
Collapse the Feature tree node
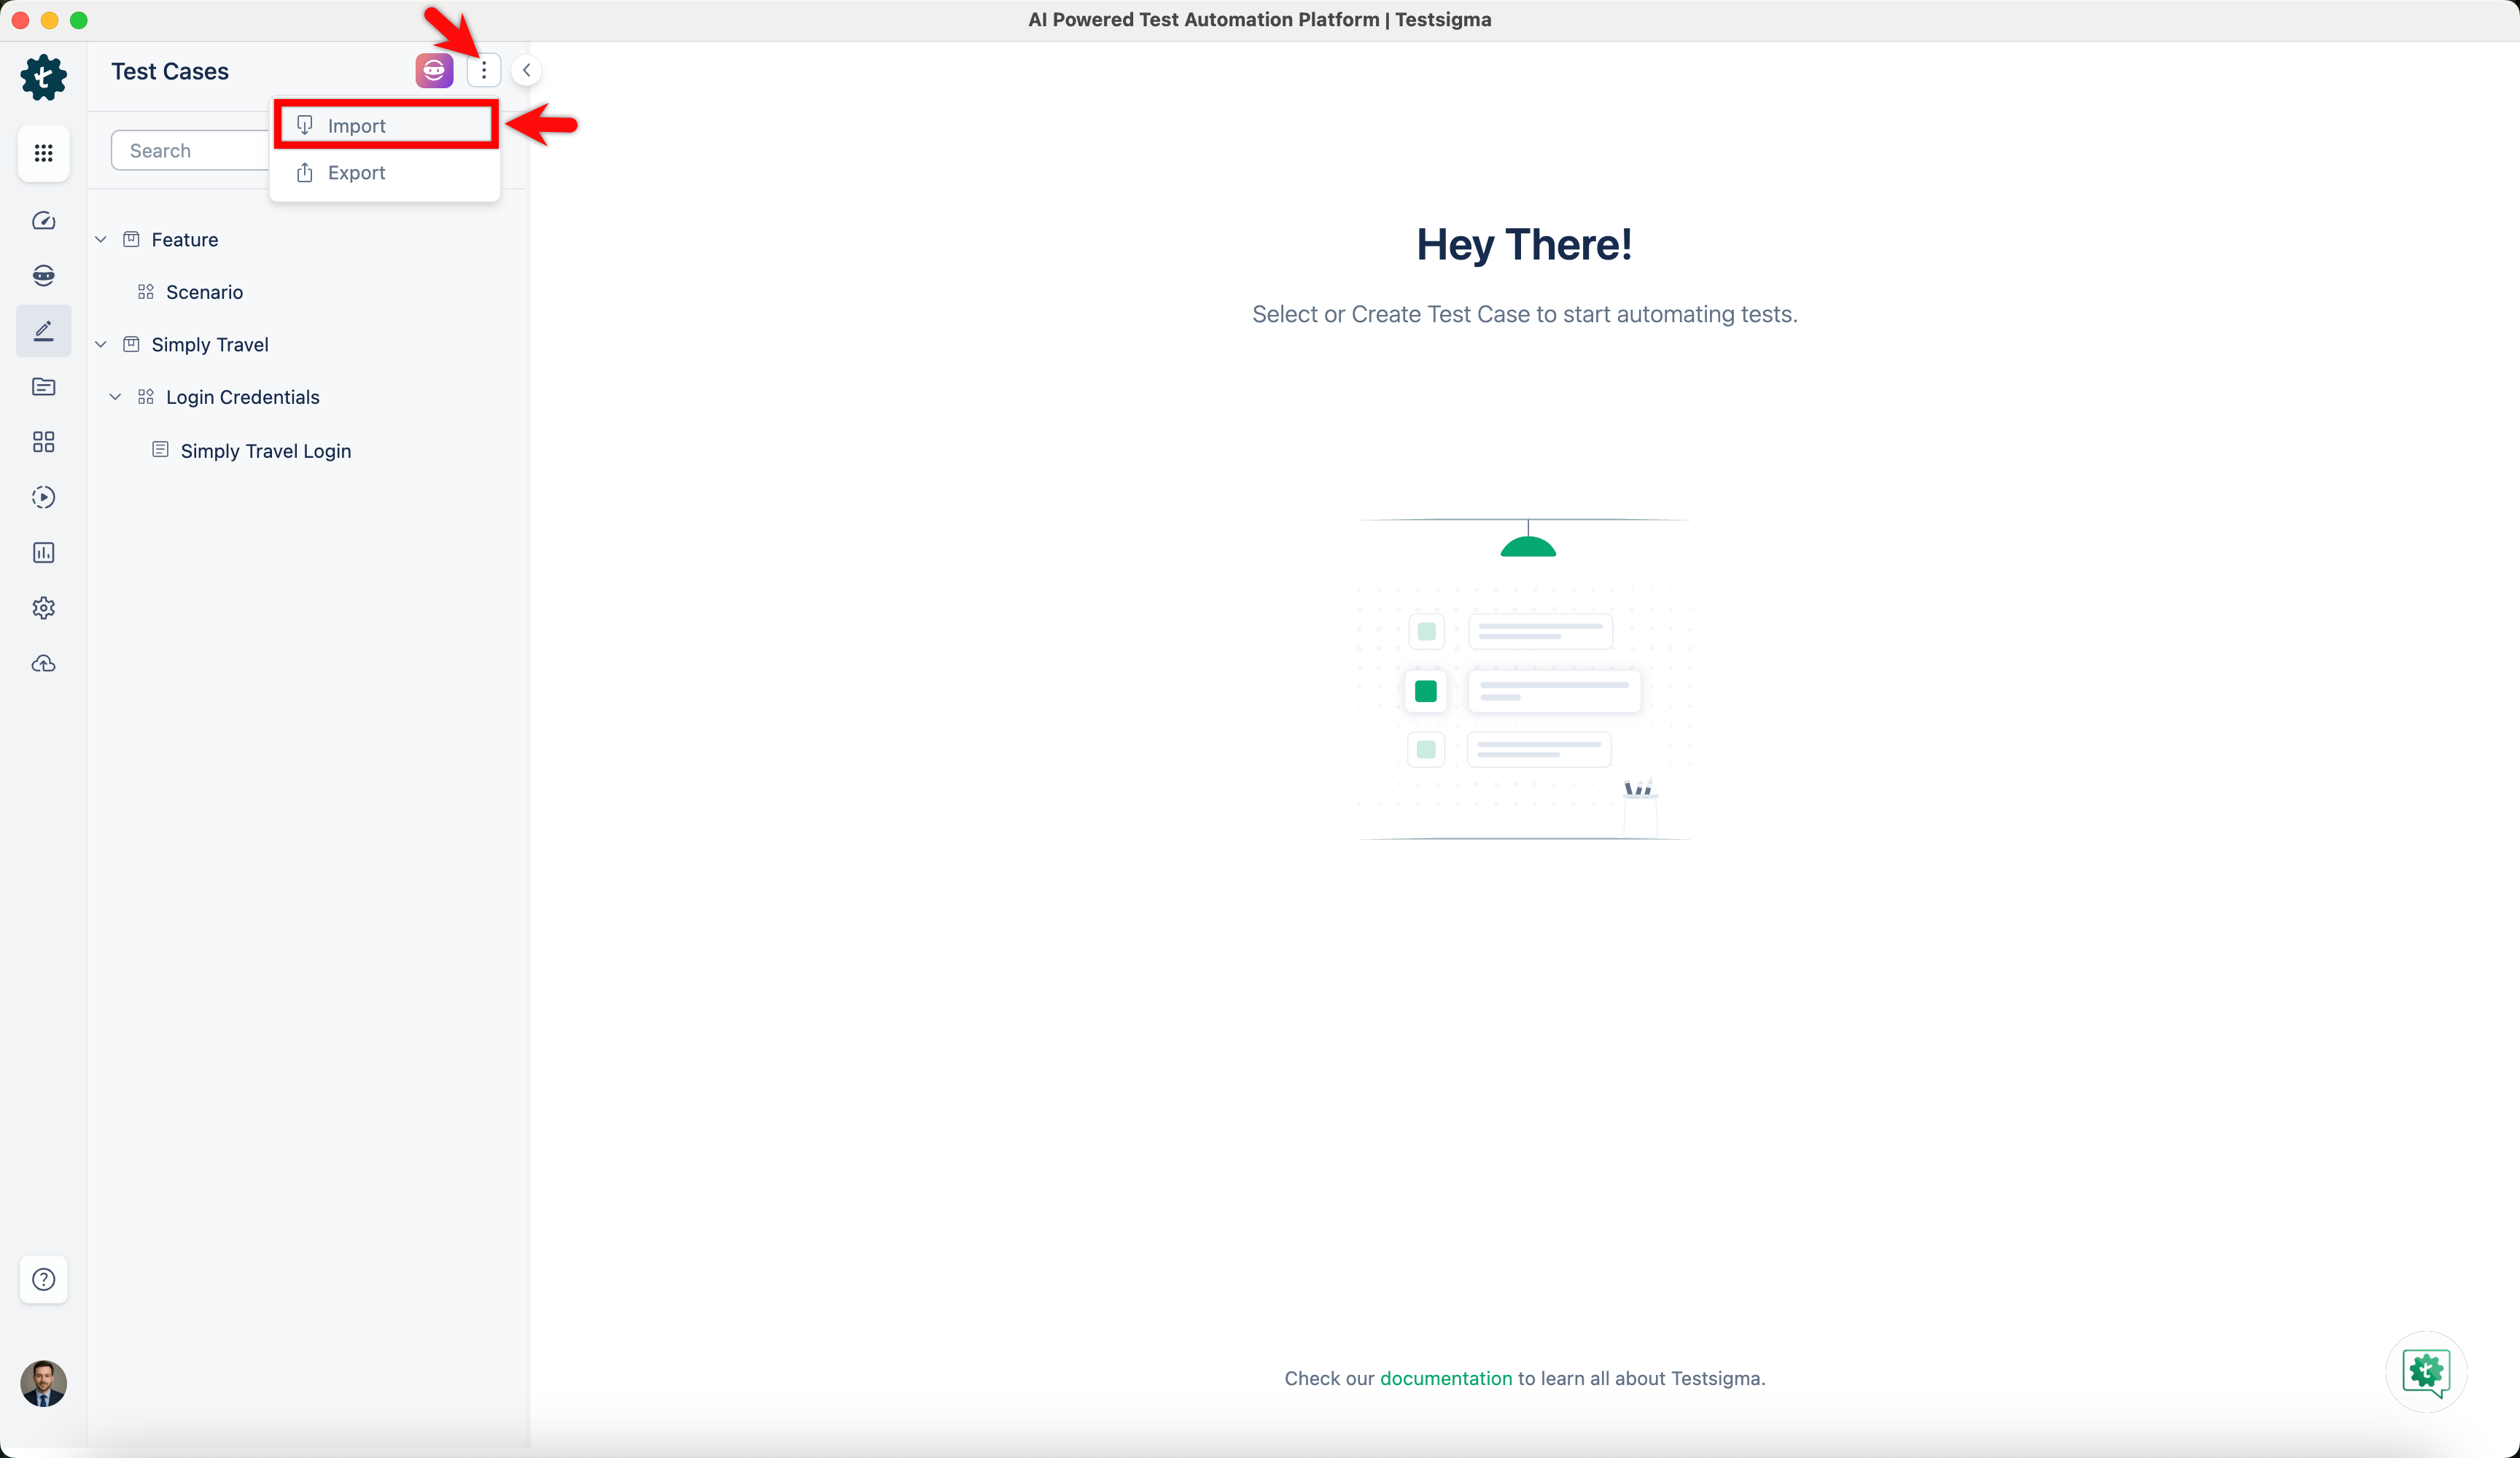click(101, 239)
